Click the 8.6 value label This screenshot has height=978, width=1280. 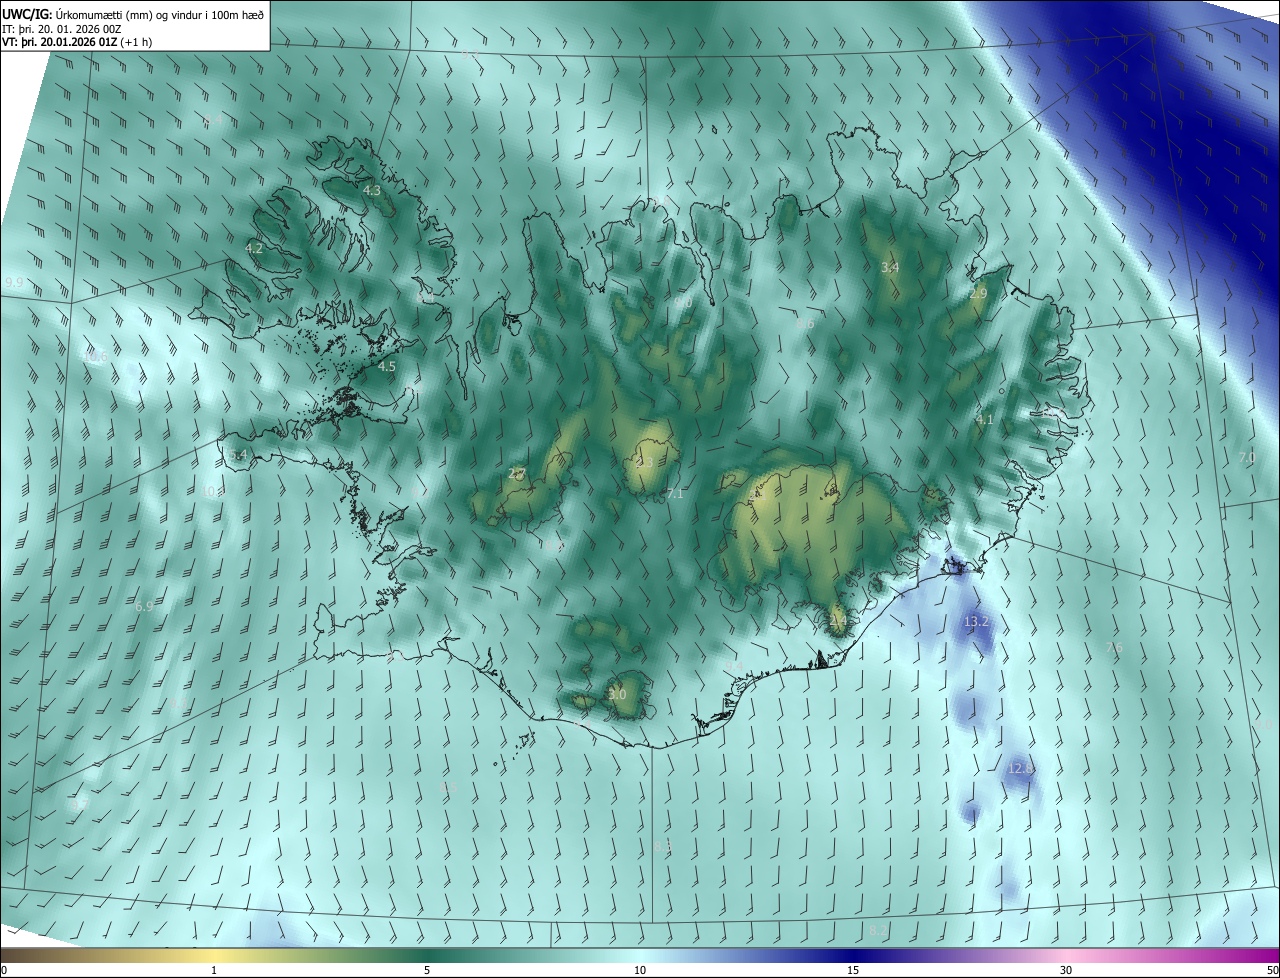(x=805, y=324)
